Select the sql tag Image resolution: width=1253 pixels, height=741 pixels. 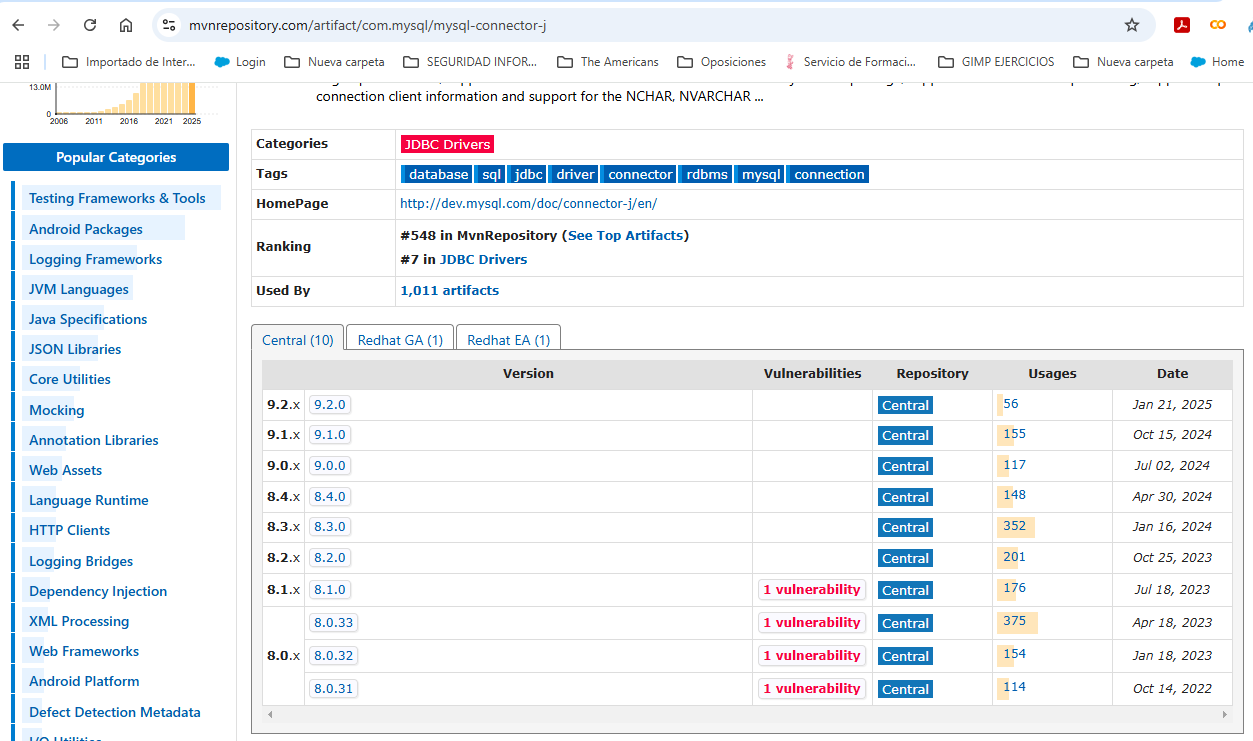(491, 174)
